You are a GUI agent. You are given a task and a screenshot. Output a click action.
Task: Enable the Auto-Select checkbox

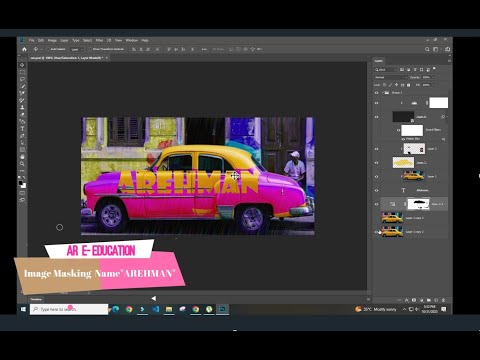48,49
